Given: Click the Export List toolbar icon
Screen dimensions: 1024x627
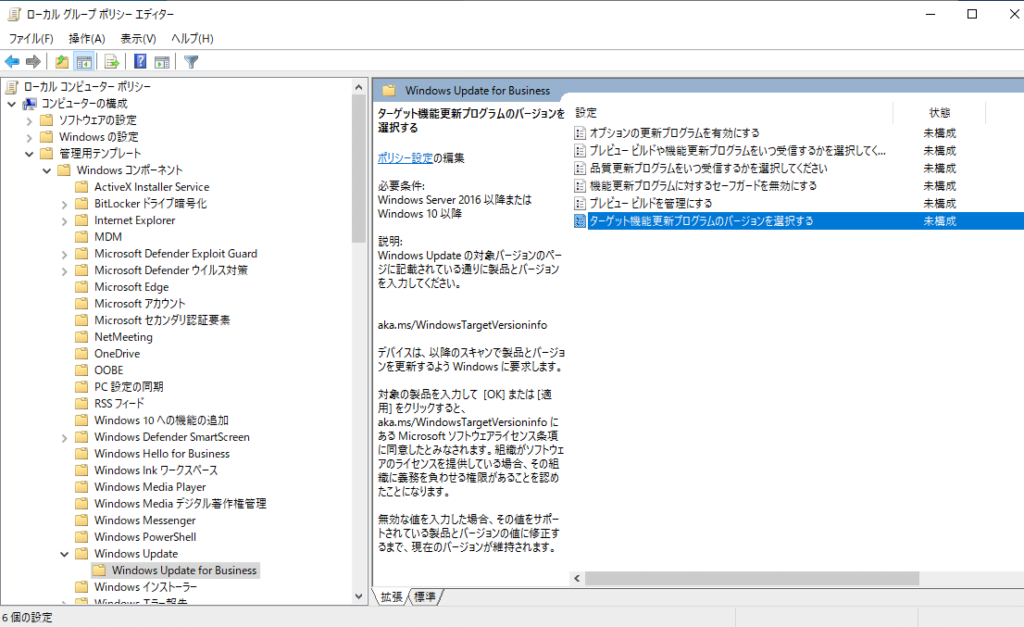Looking at the screenshot, I should click(112, 62).
